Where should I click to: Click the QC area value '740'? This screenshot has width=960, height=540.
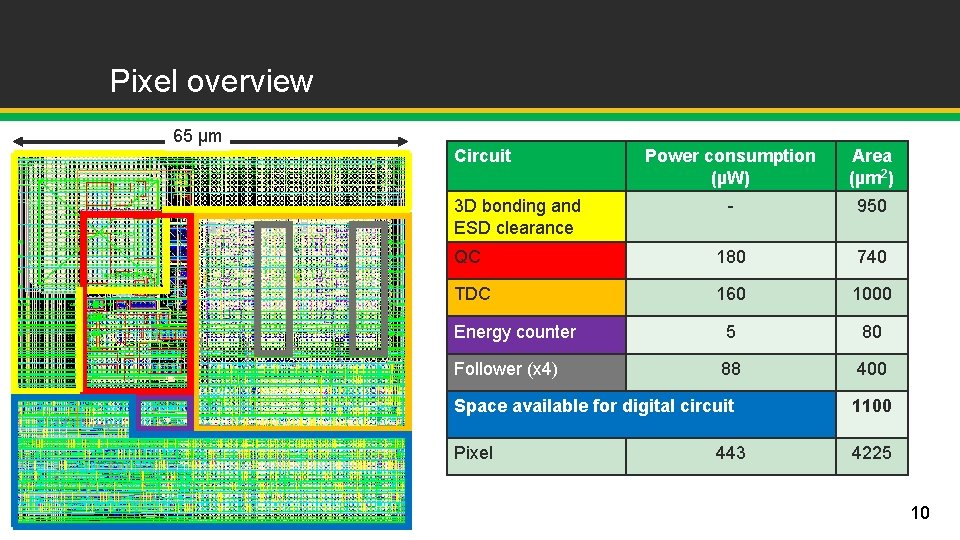click(872, 257)
